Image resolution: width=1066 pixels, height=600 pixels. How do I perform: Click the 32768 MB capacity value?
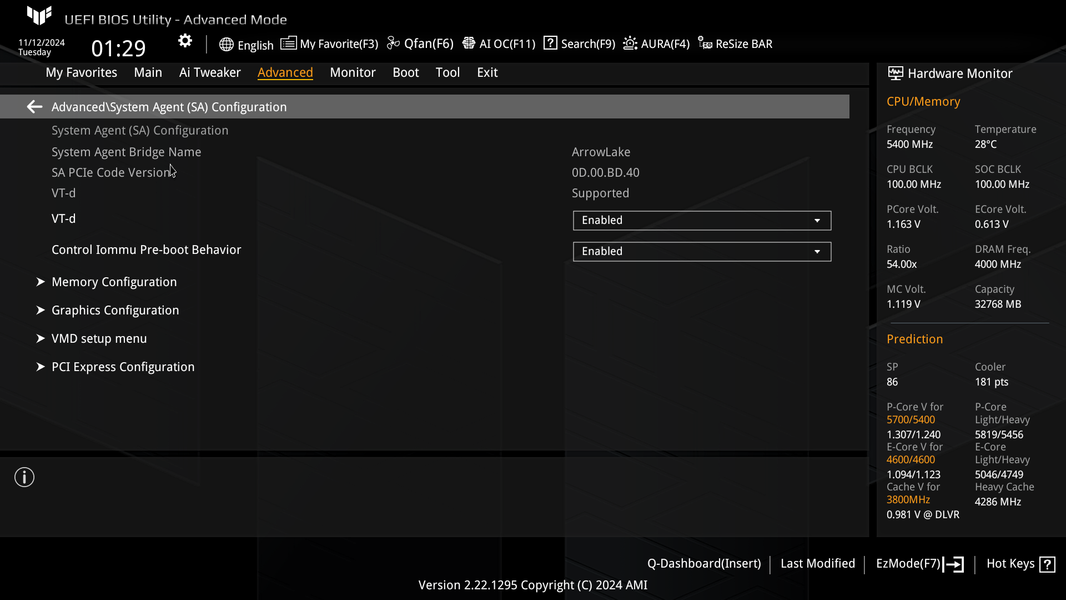[x=997, y=304]
